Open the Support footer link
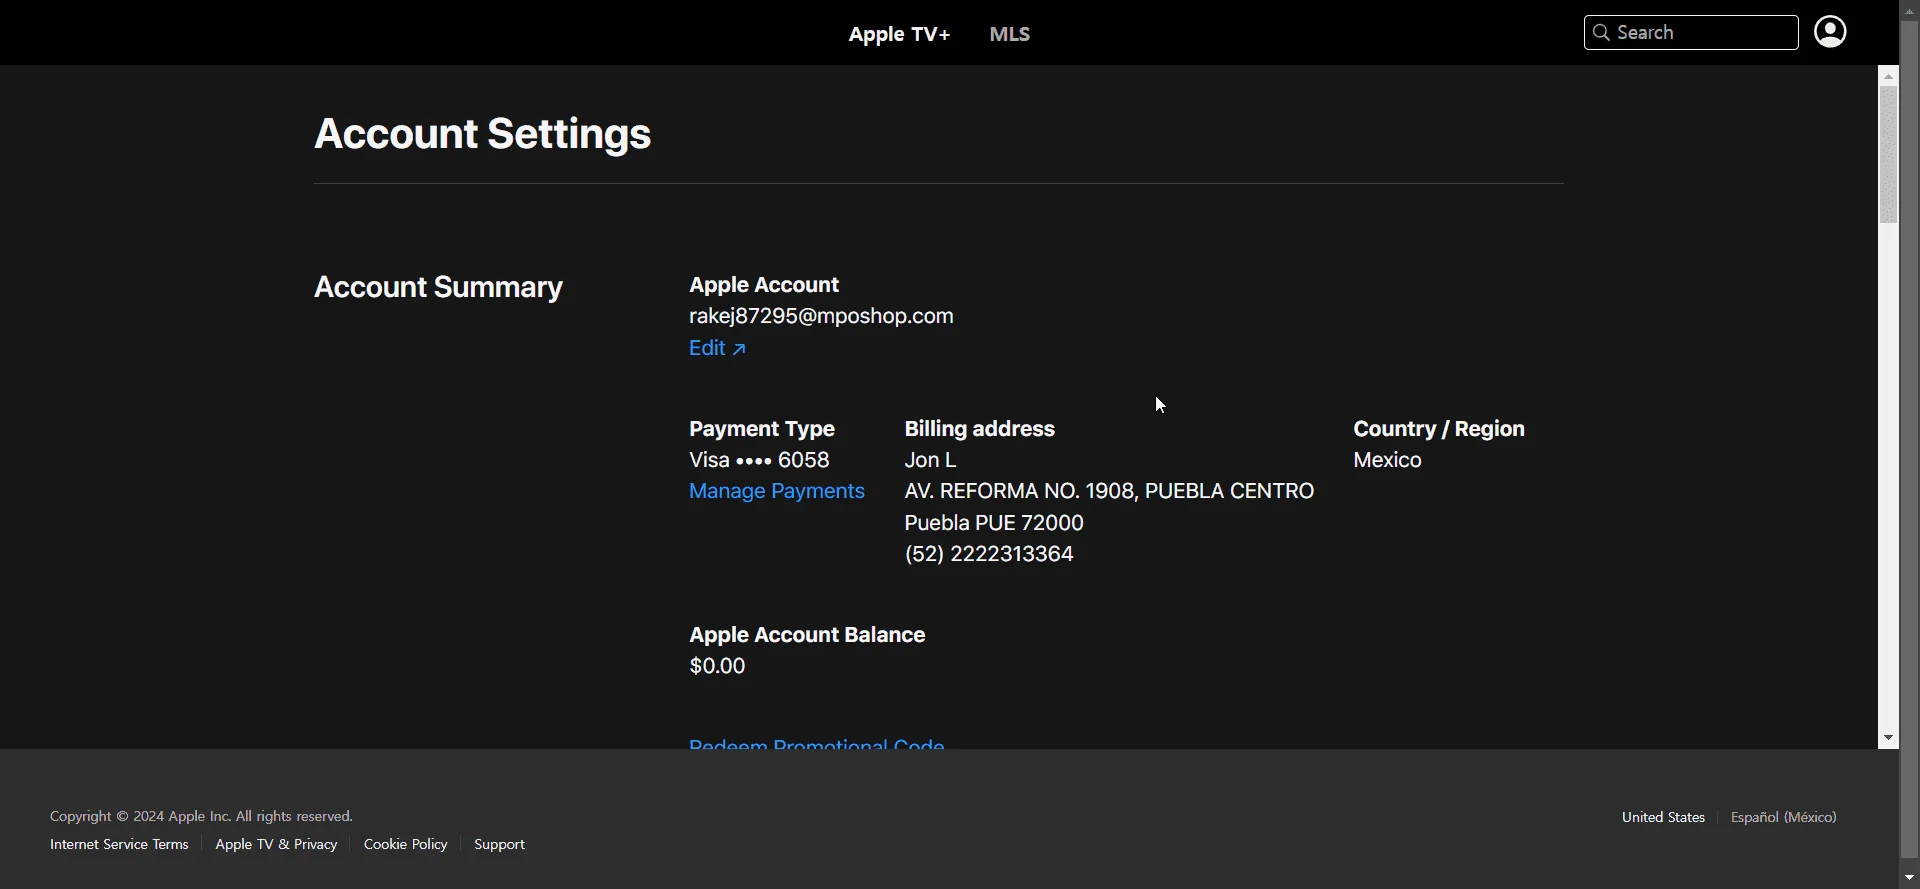This screenshot has width=1920, height=889. (499, 844)
